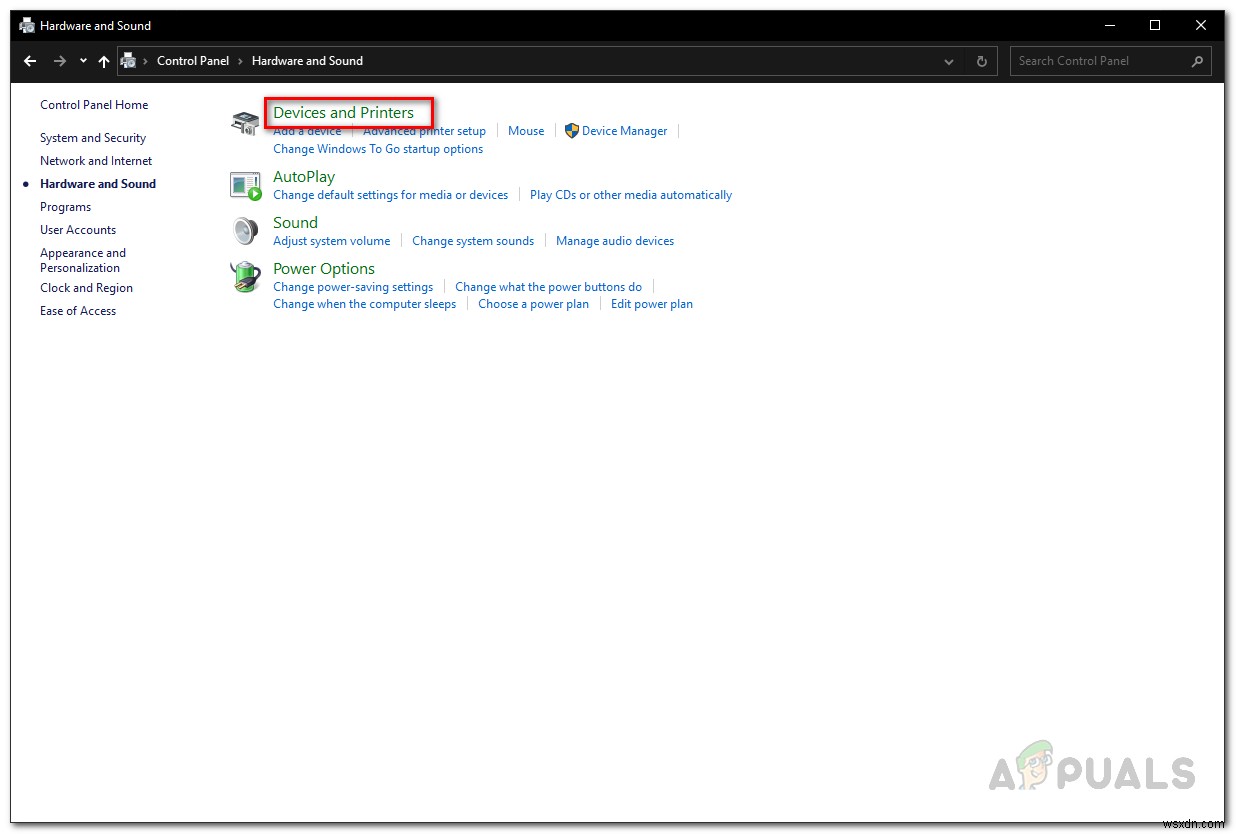Image resolution: width=1236 pixels, height=834 pixels.
Task: Change default settings for media or devices
Action: pyautogui.click(x=390, y=195)
